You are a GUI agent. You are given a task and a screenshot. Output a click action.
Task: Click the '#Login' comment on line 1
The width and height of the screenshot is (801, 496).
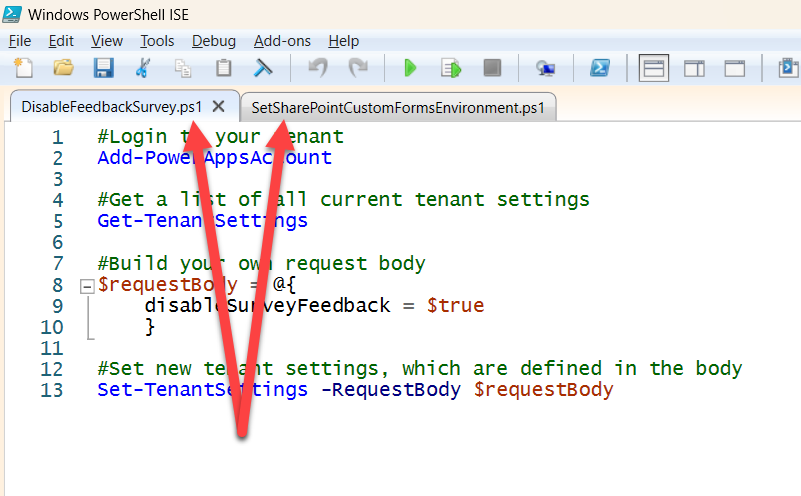[132, 137]
